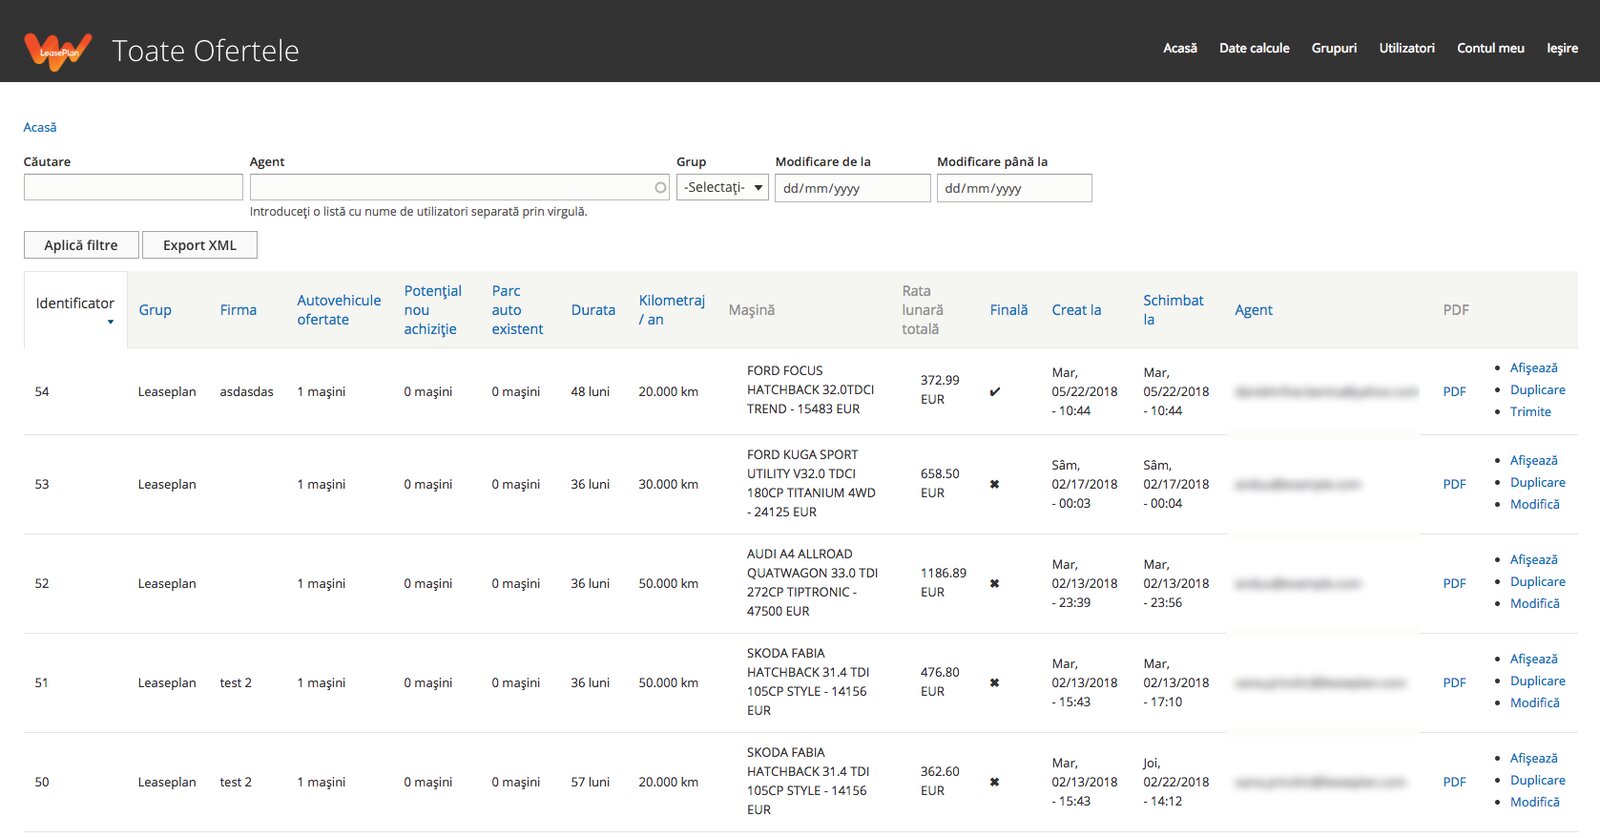This screenshot has width=1600, height=838.
Task: Open the Modificare până la date field
Action: point(1014,188)
